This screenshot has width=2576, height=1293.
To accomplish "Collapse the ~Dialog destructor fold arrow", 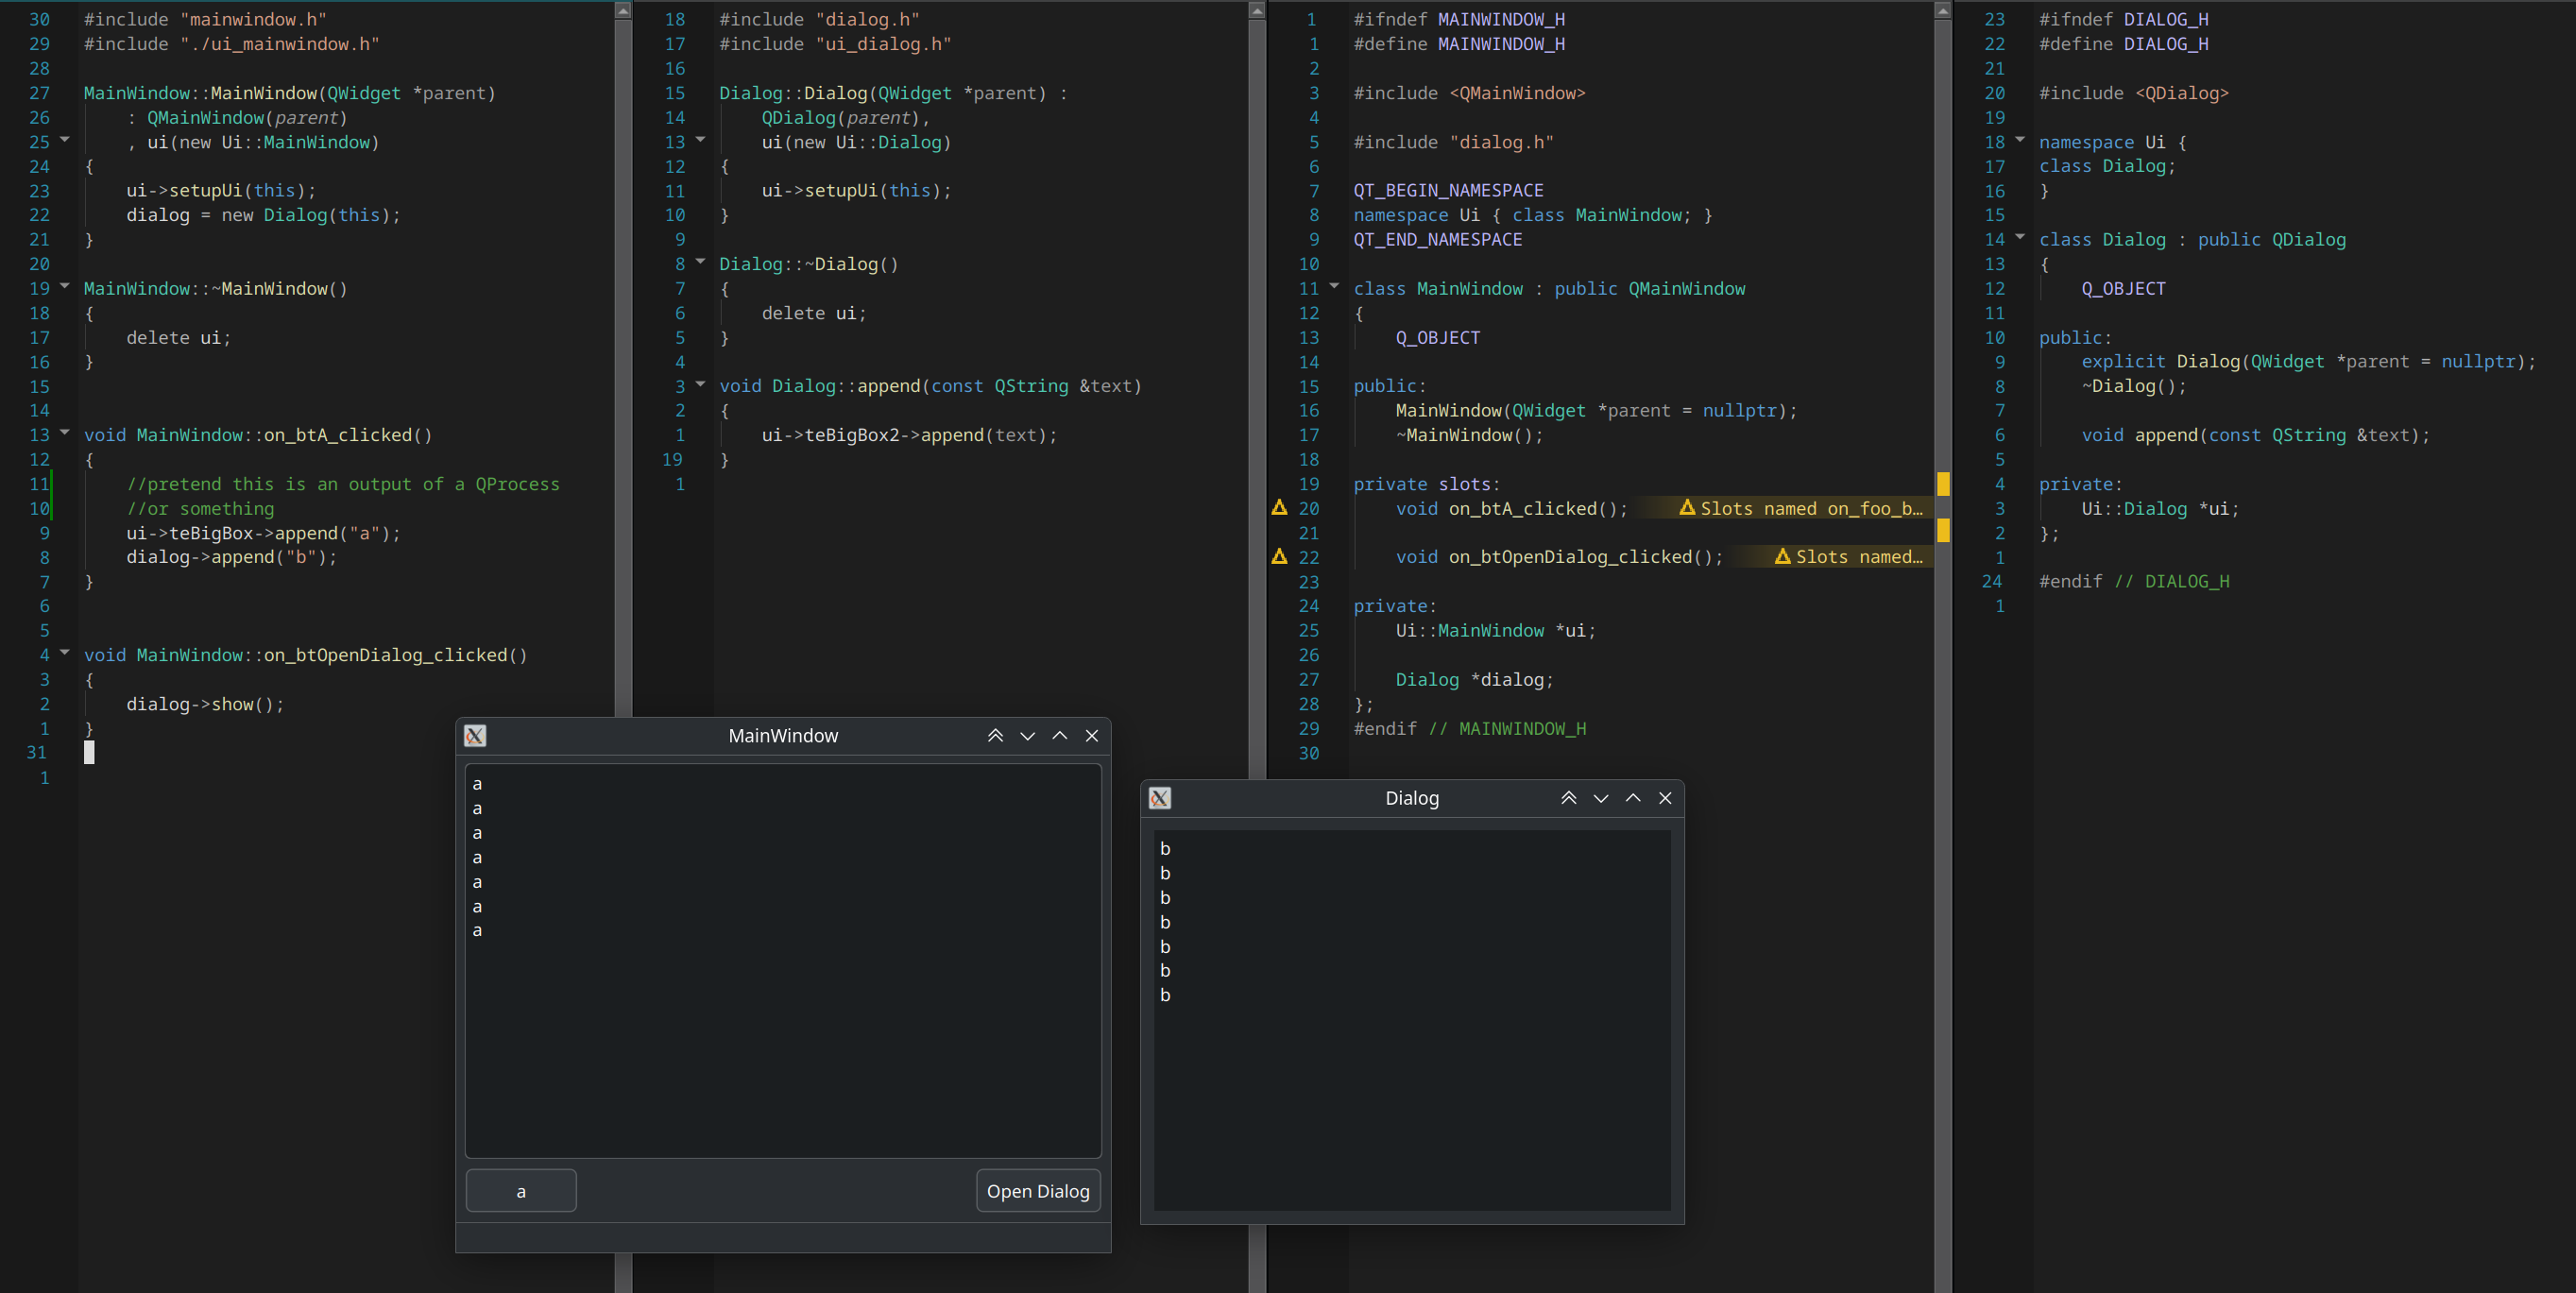I will click(700, 262).
